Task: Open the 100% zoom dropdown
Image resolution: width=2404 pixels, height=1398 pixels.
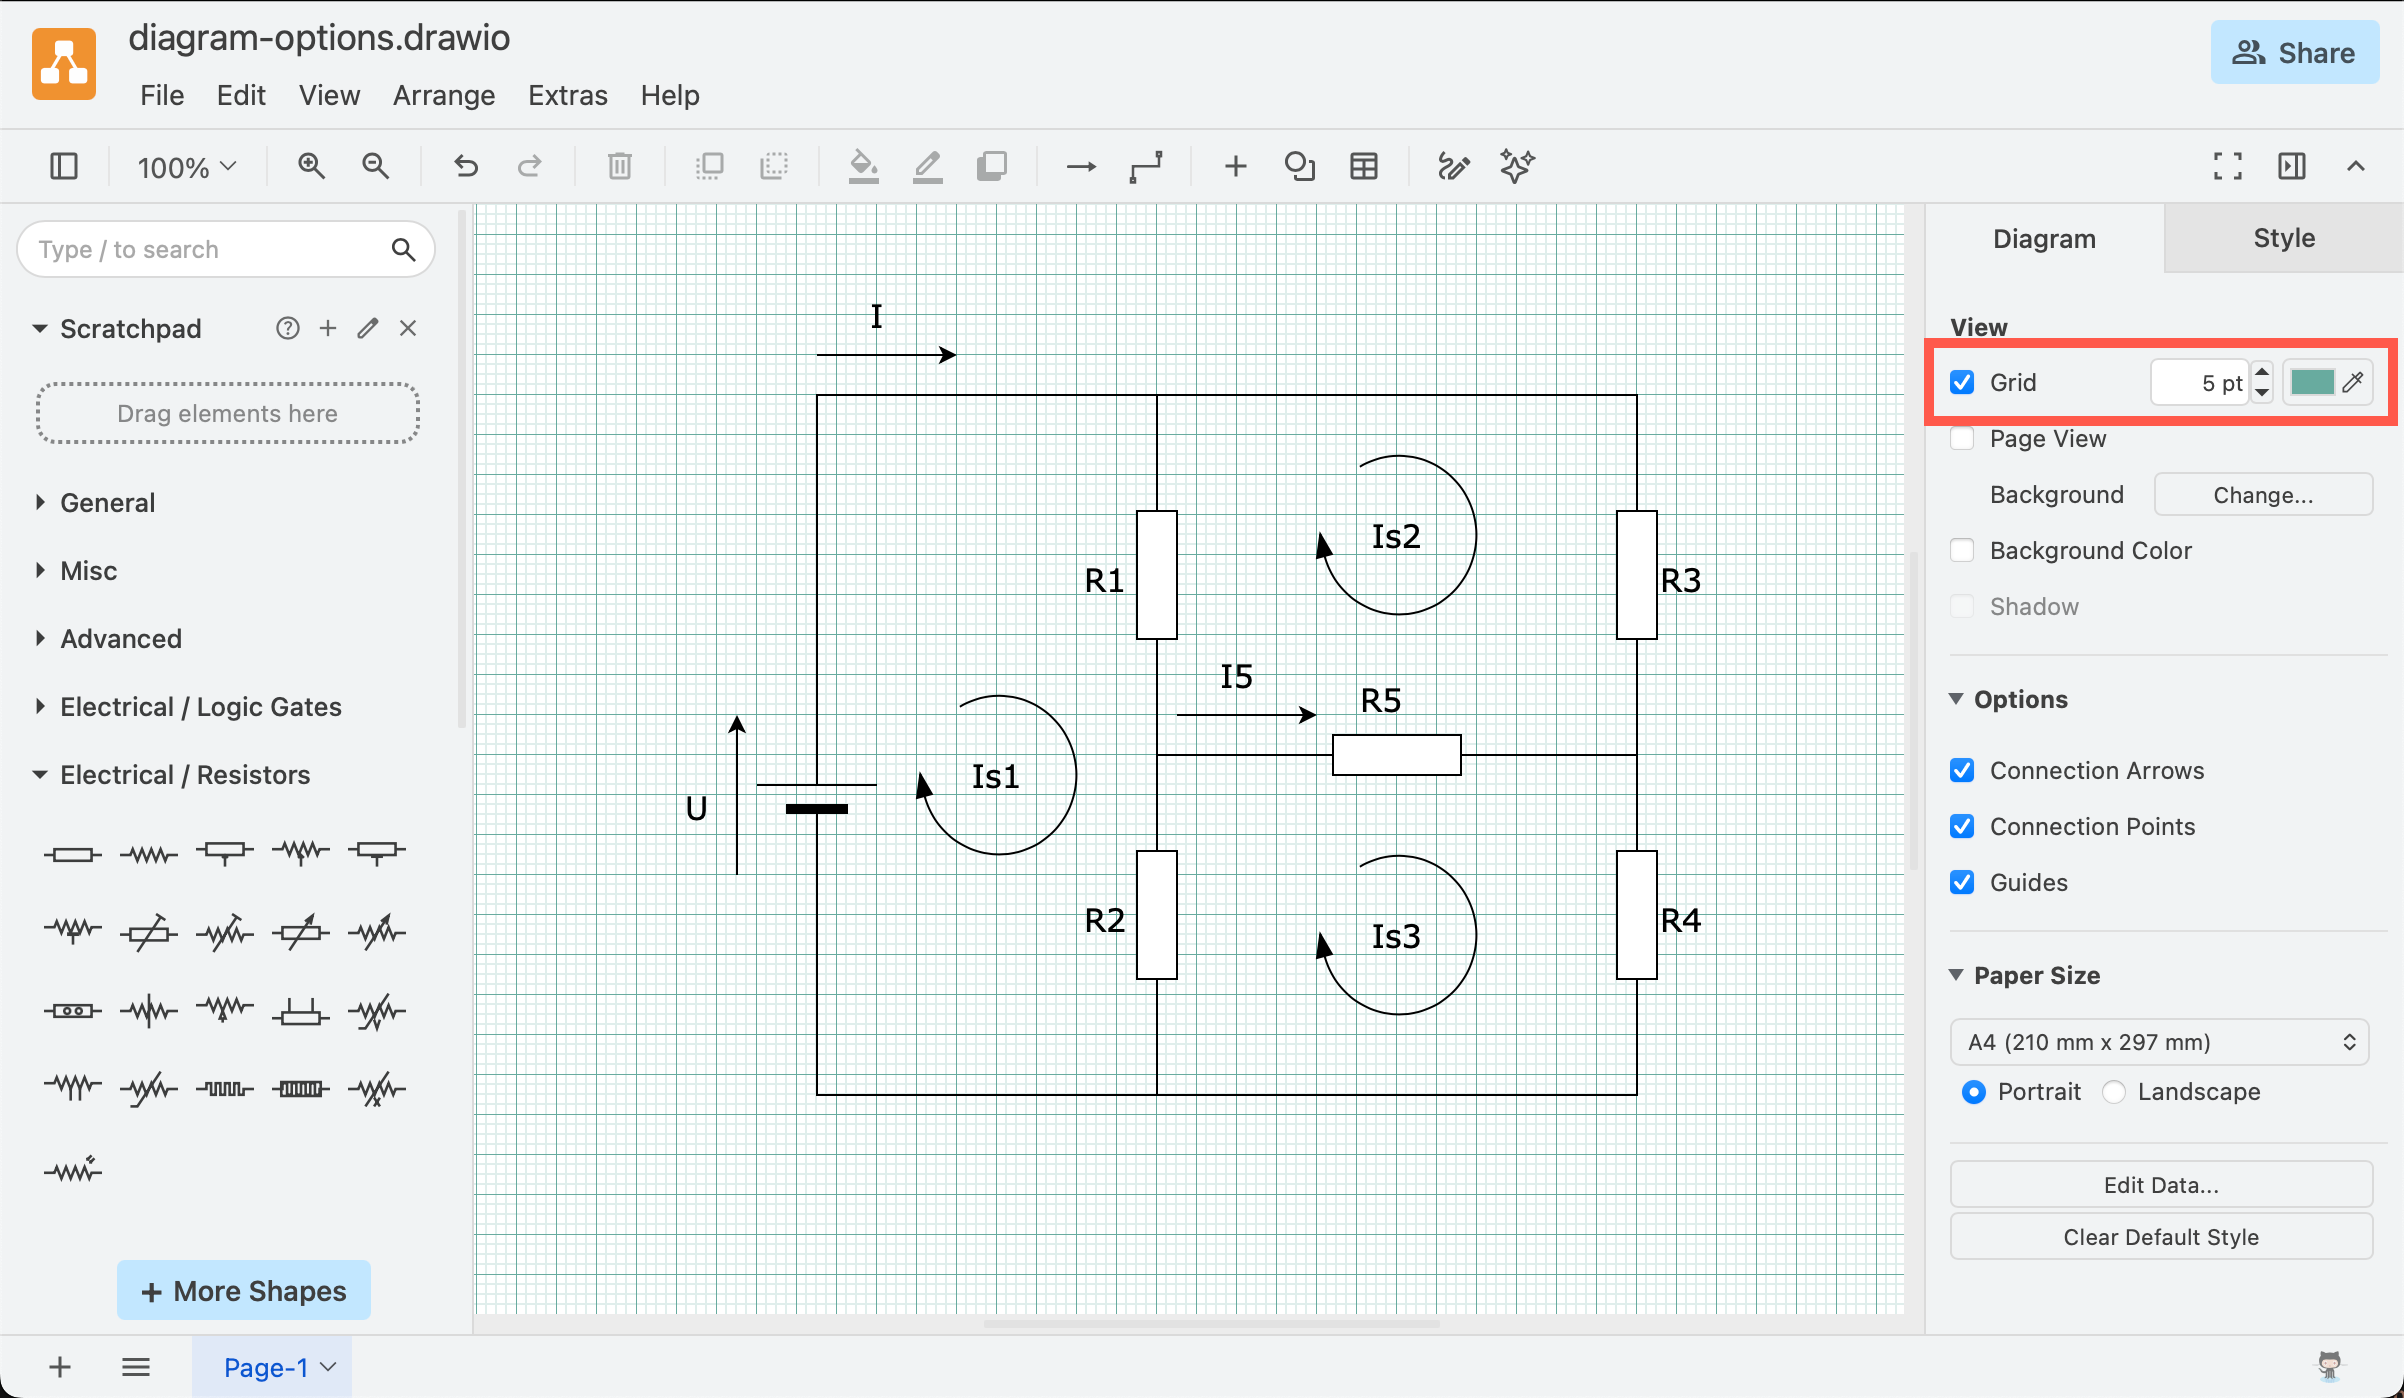Action: 187,167
